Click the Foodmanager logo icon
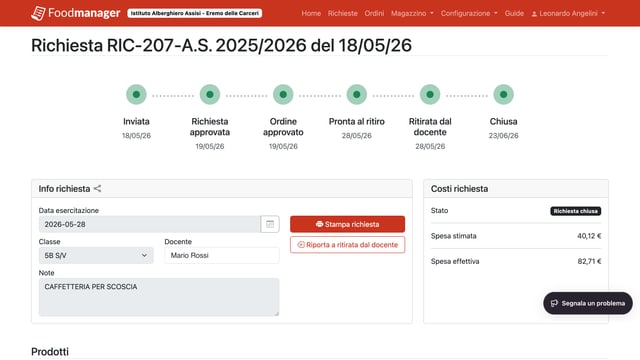 click(x=38, y=13)
